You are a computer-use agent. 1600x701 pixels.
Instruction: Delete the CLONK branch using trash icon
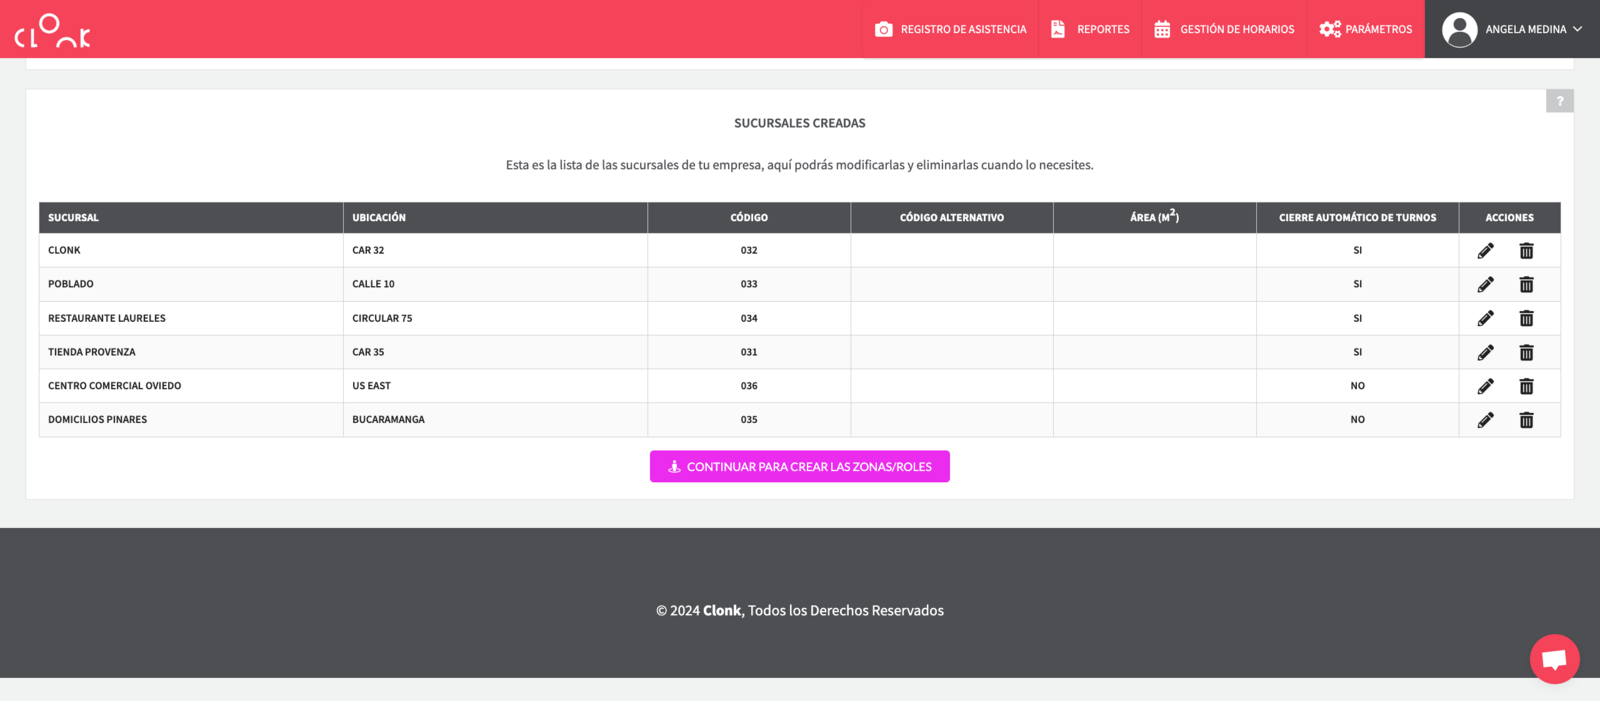[x=1526, y=251]
